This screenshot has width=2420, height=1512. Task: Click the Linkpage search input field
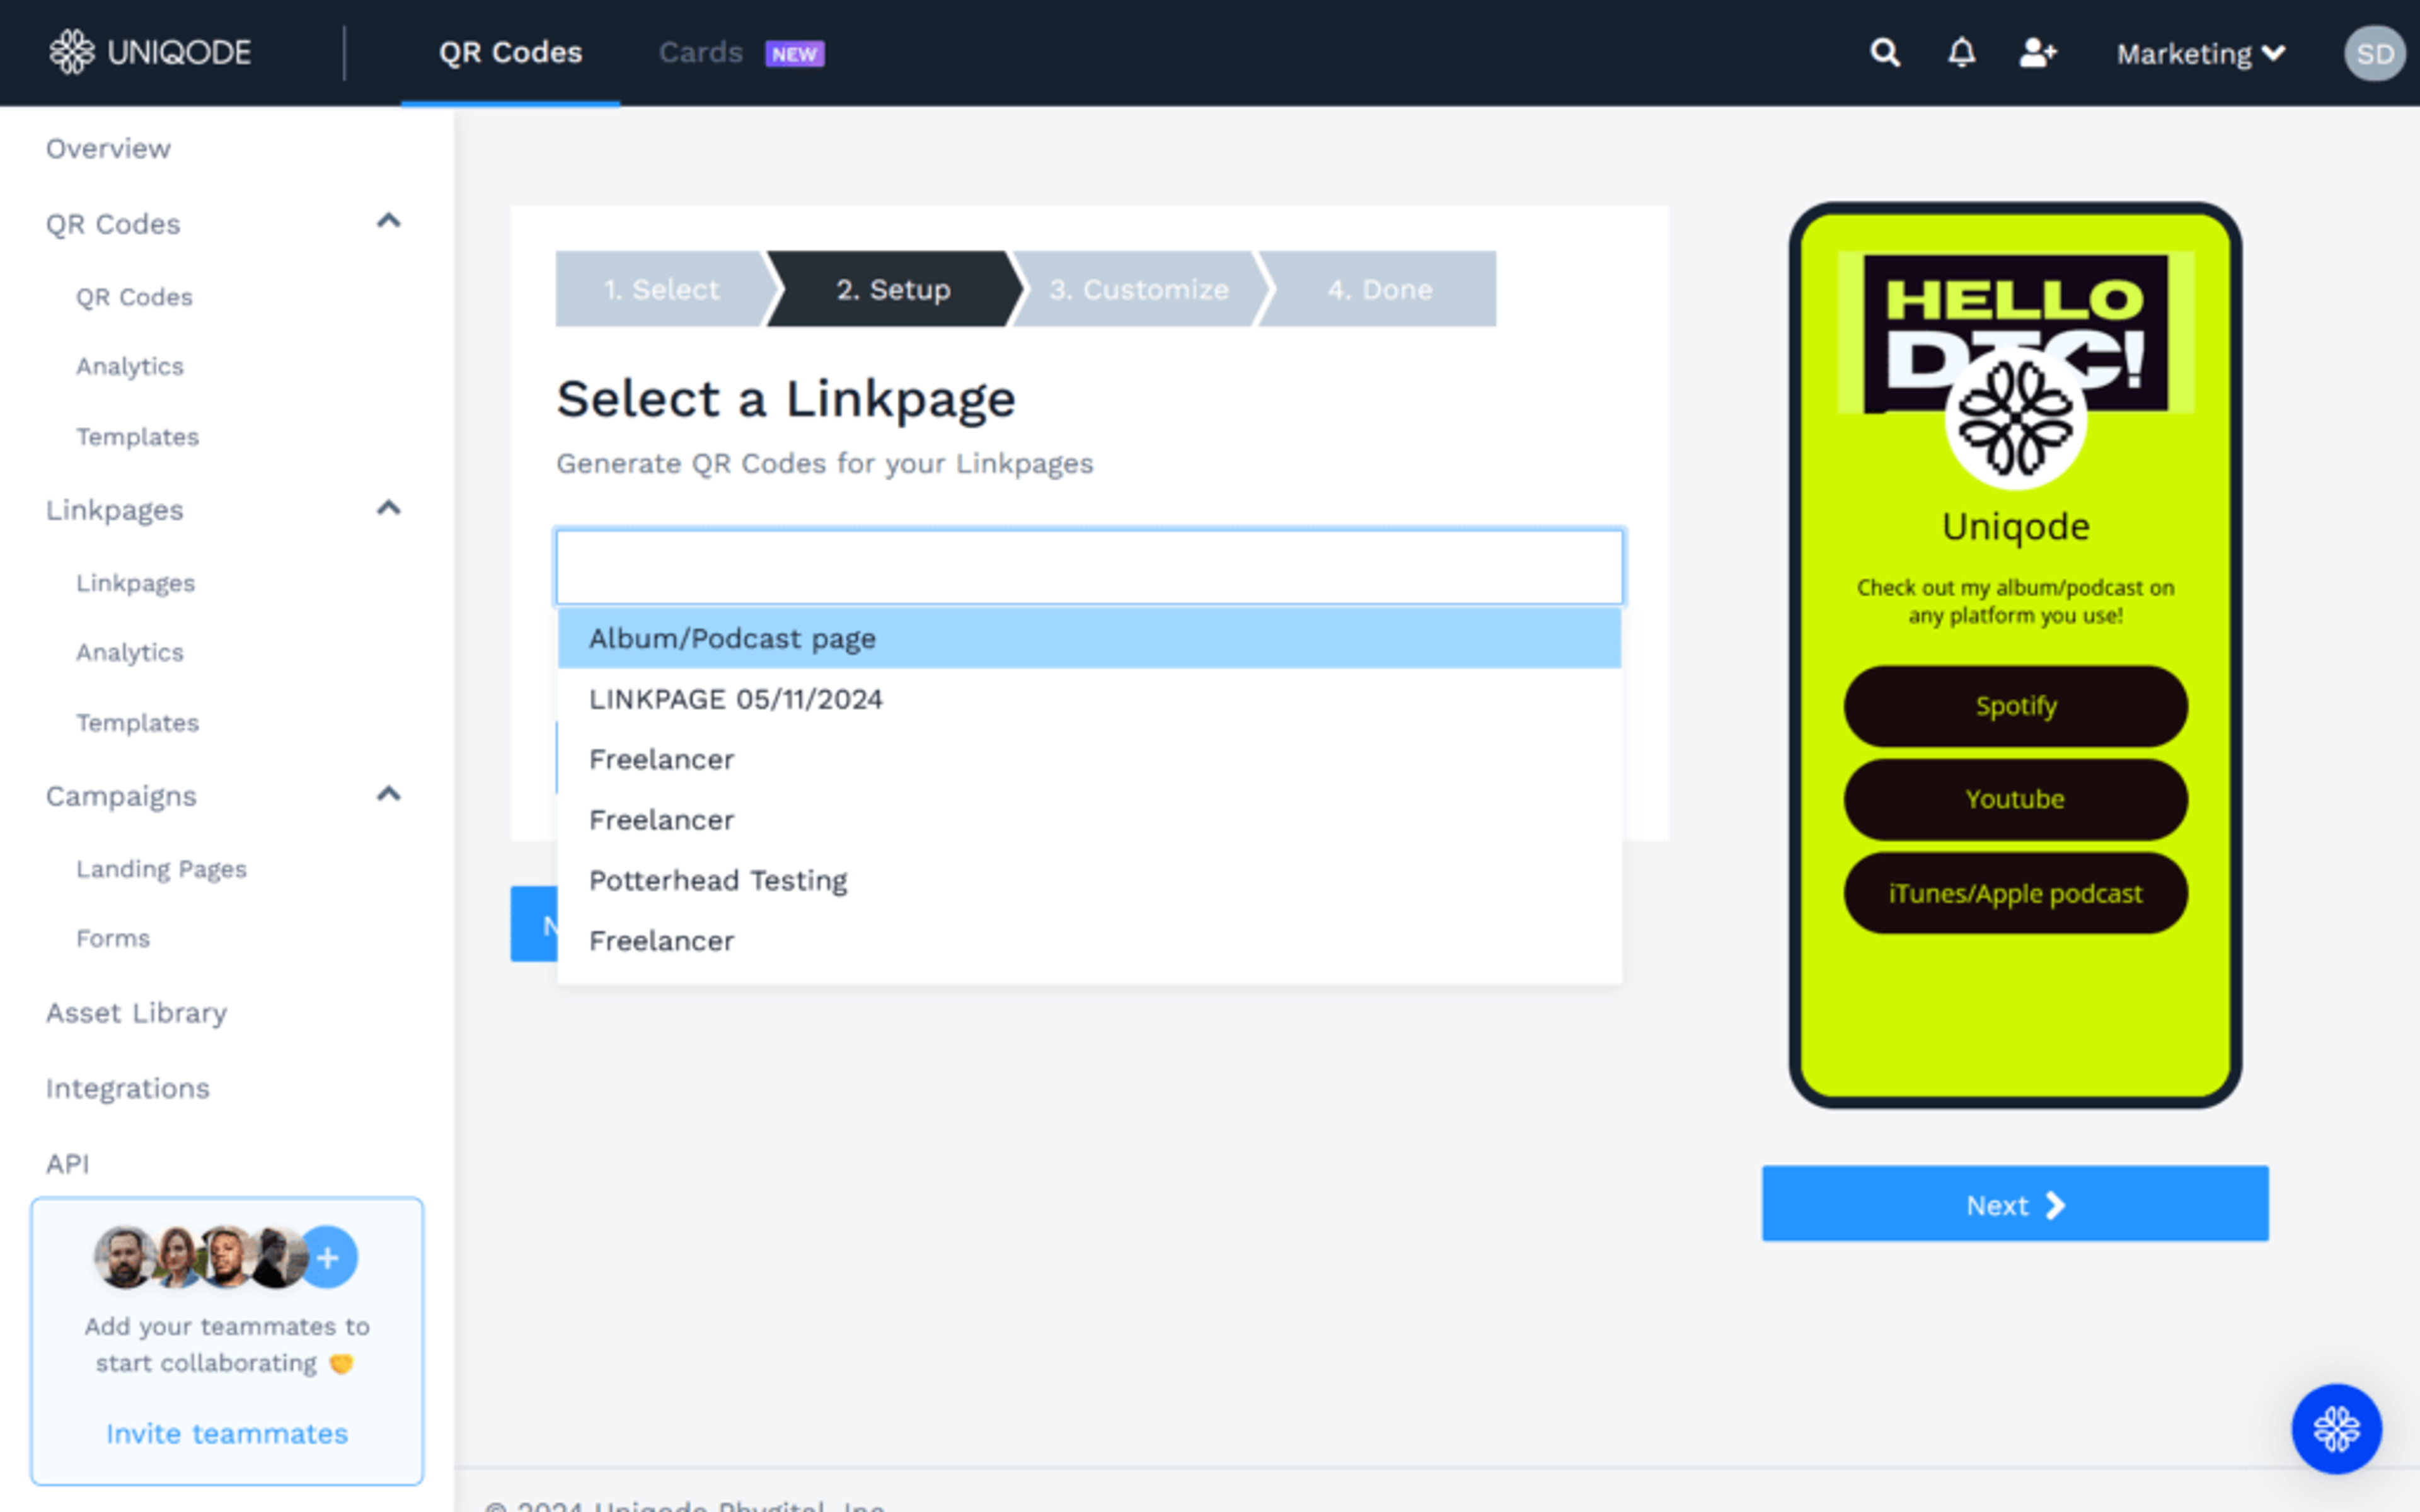tap(1090, 567)
